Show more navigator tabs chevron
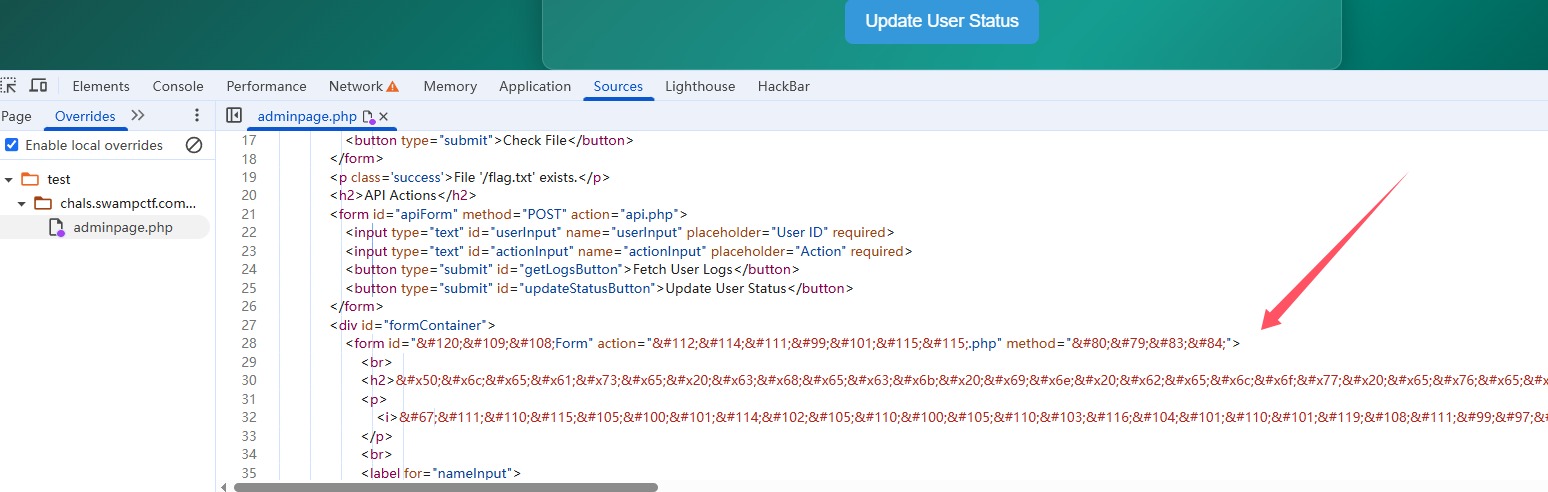Image resolution: width=1548 pixels, height=492 pixels. coord(138,116)
